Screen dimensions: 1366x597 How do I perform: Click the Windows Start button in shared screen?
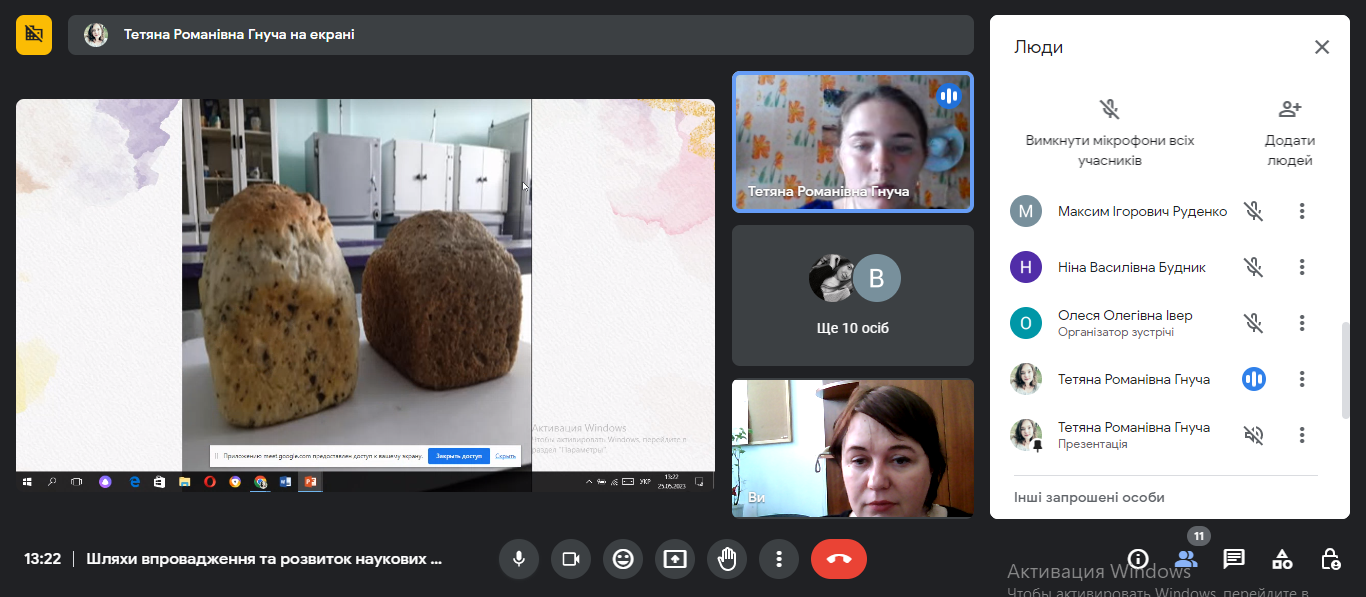pos(27,482)
